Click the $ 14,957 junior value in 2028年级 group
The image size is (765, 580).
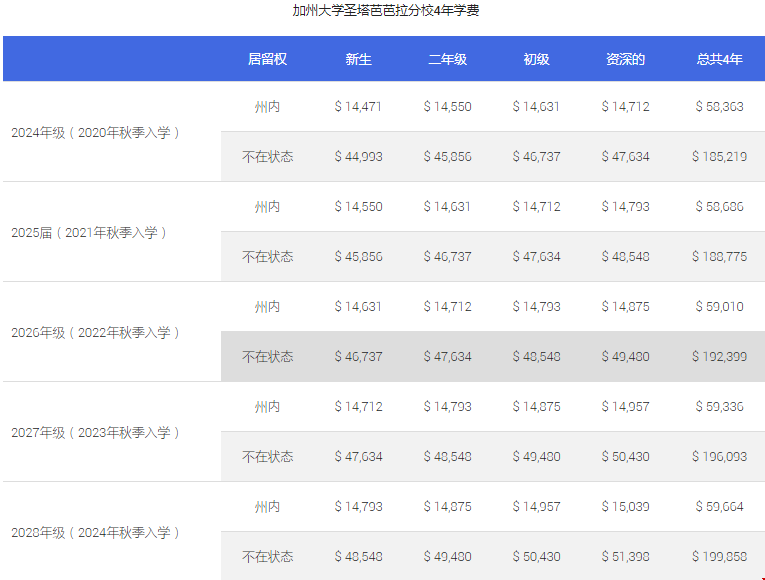(537, 506)
